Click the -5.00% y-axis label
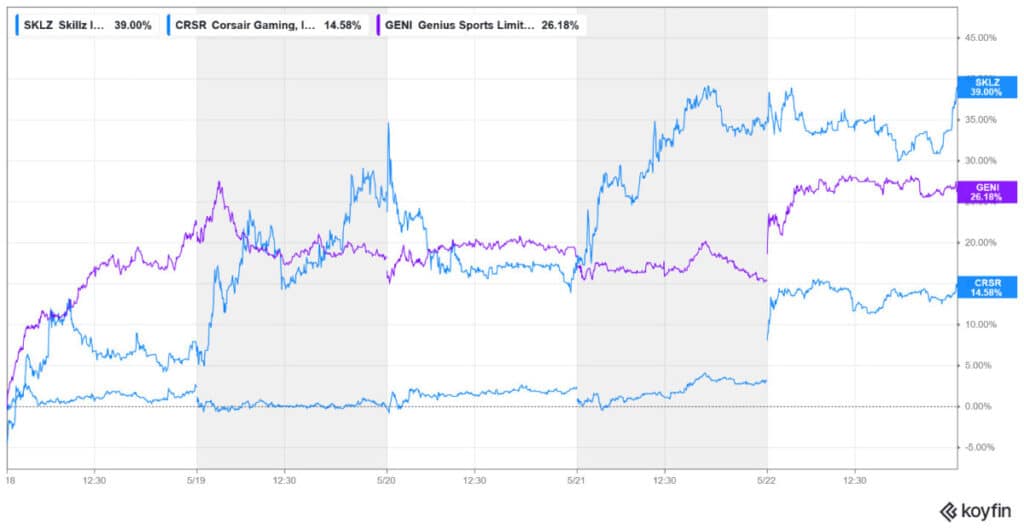1024x529 pixels. (x=982, y=447)
